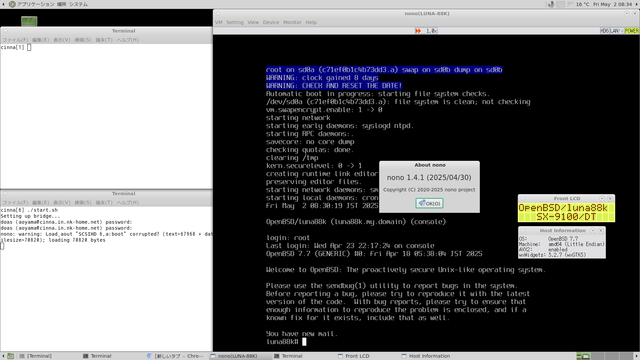The image size is (640, 360).
Task: Click 'WARNING: CHECK AND RESET THE DATE!' line
Action: click(334, 86)
